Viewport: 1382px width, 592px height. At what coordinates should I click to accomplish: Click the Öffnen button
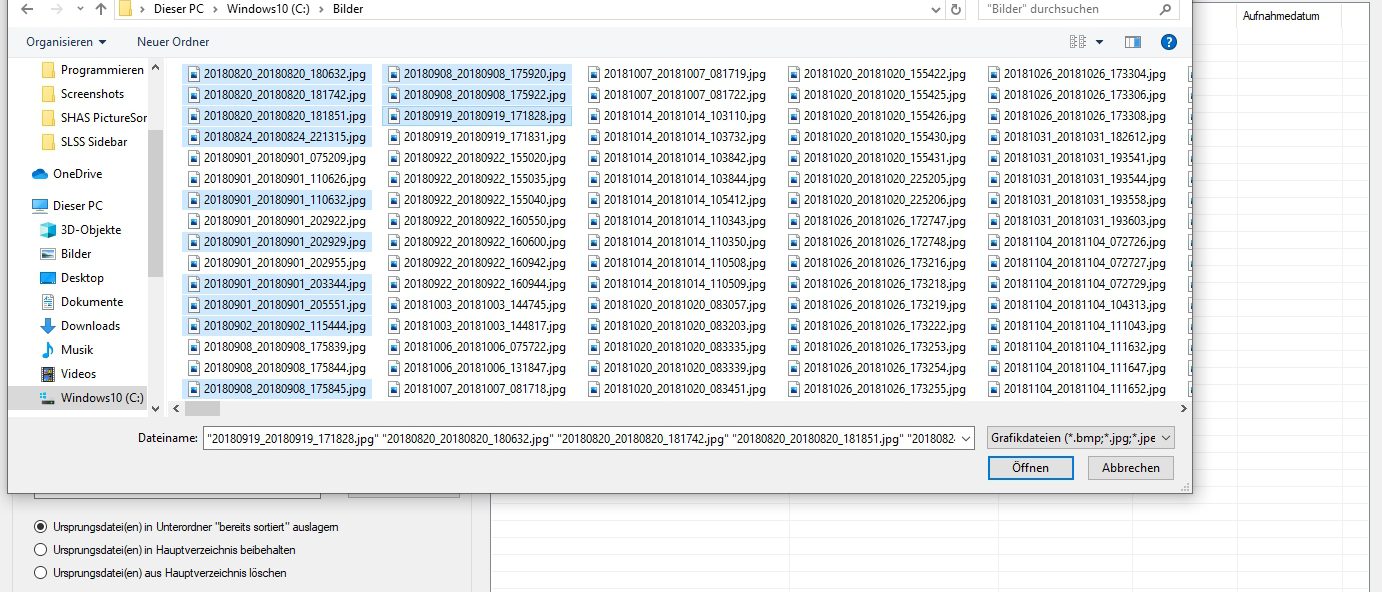pyautogui.click(x=1030, y=468)
